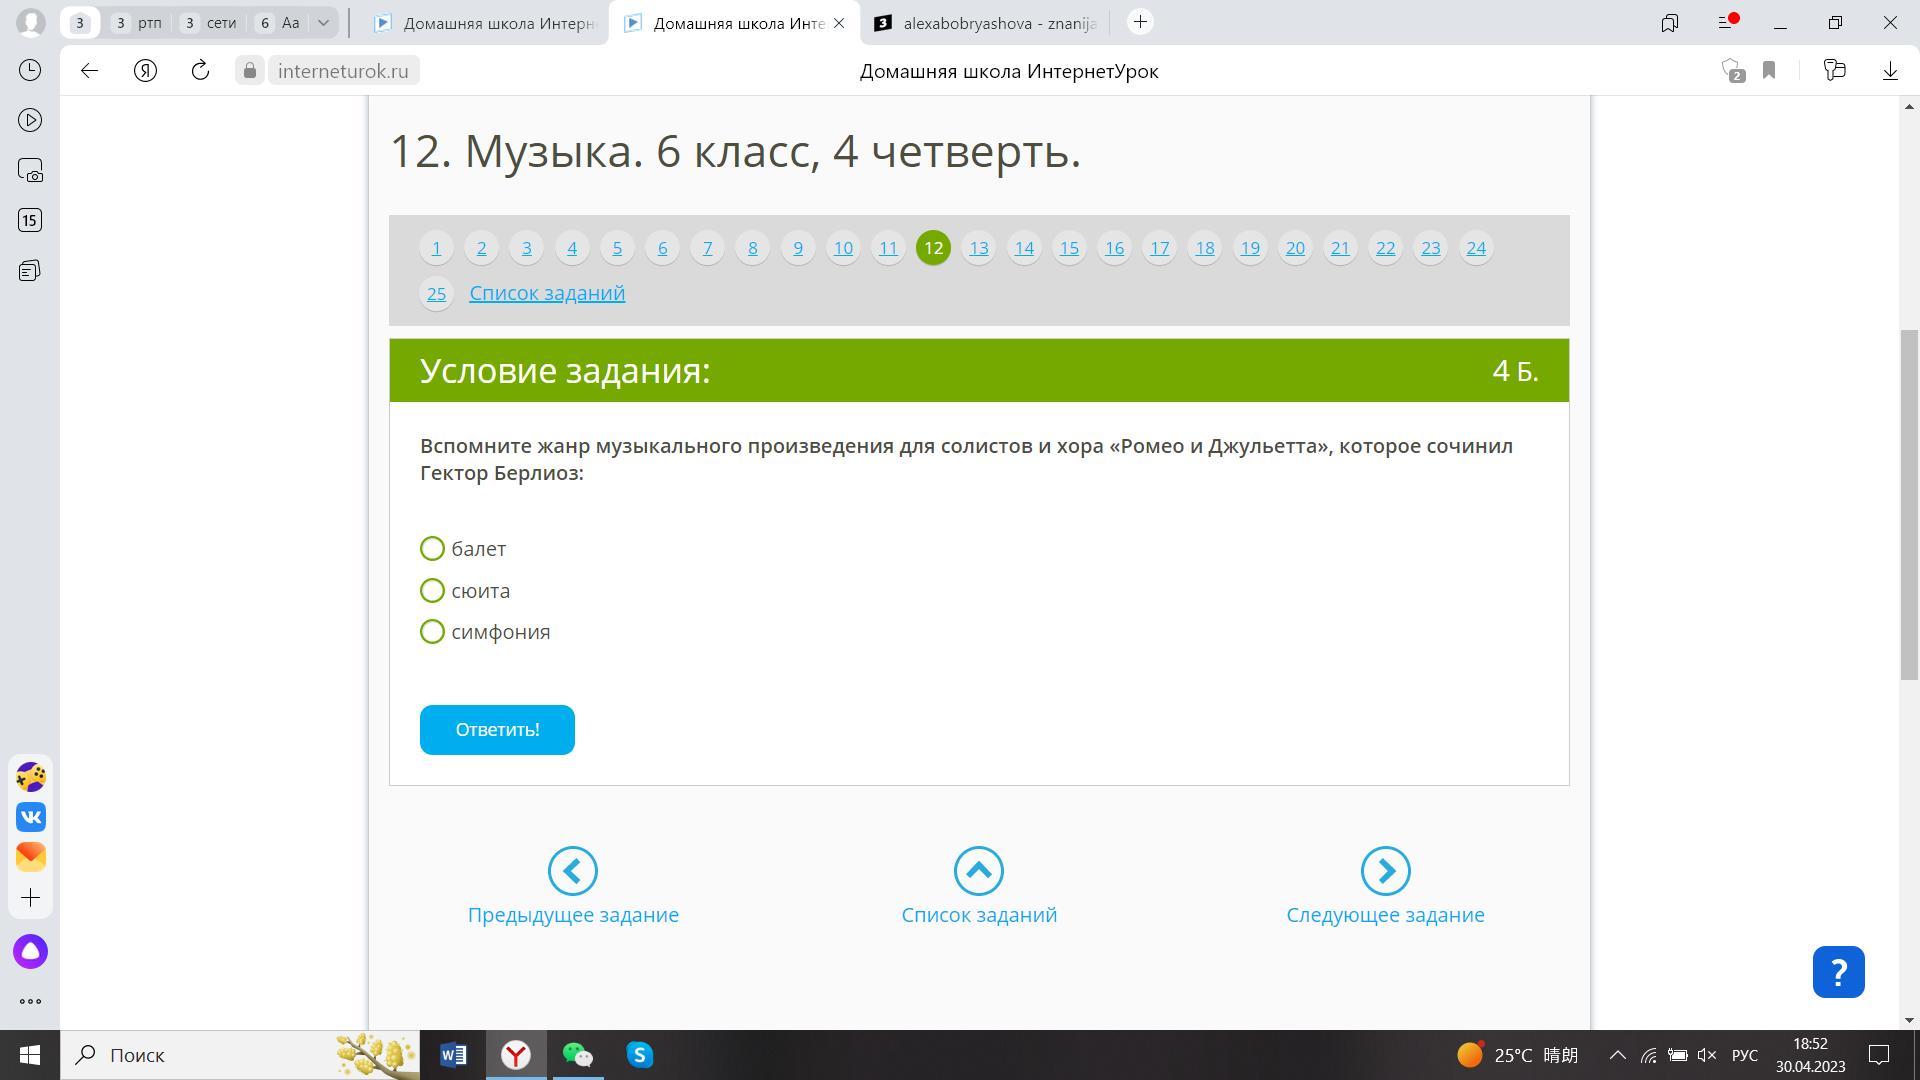This screenshot has width=1920, height=1080.
Task: Open the history clock icon in sidebar
Action: click(x=30, y=70)
